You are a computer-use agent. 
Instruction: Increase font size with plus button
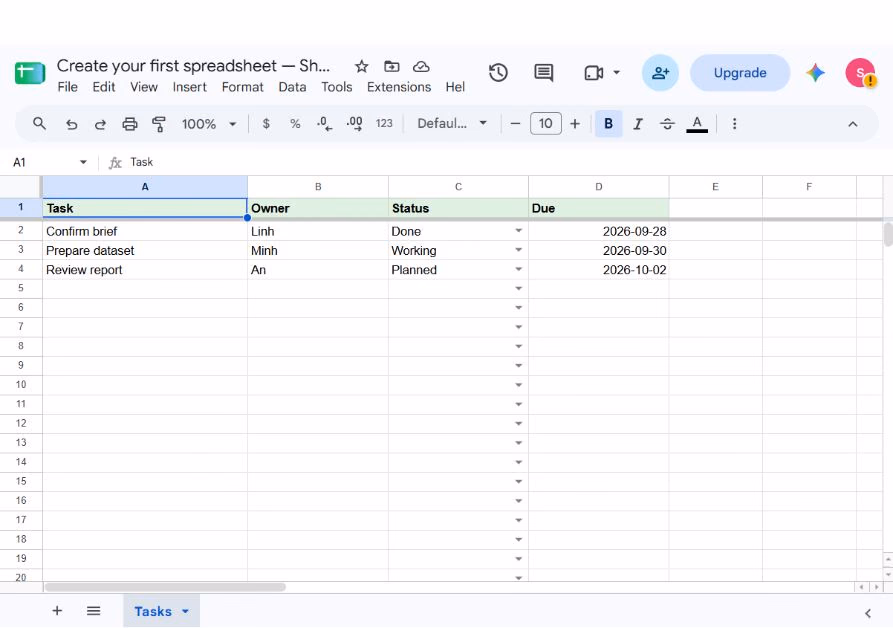(575, 124)
